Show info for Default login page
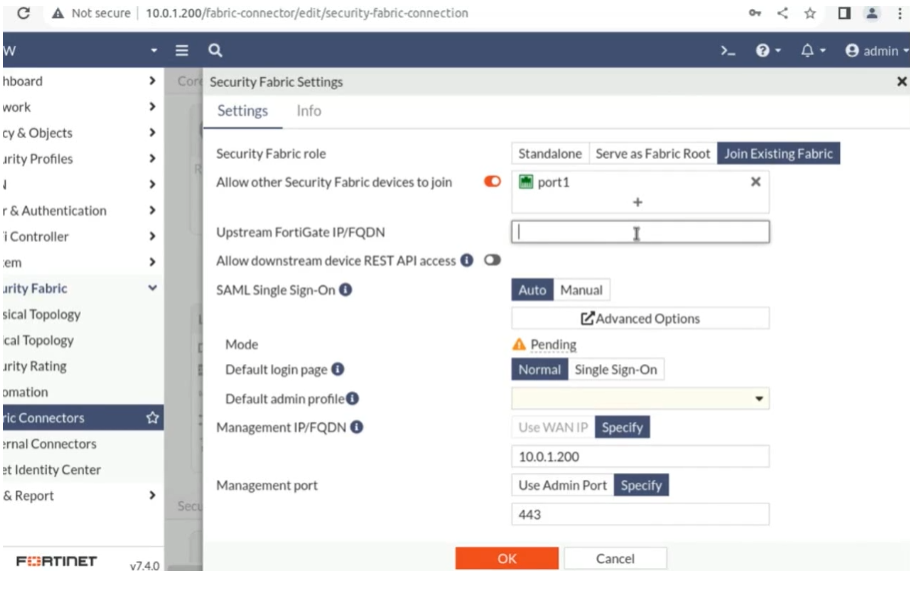This screenshot has height=589, width=915. [337, 369]
